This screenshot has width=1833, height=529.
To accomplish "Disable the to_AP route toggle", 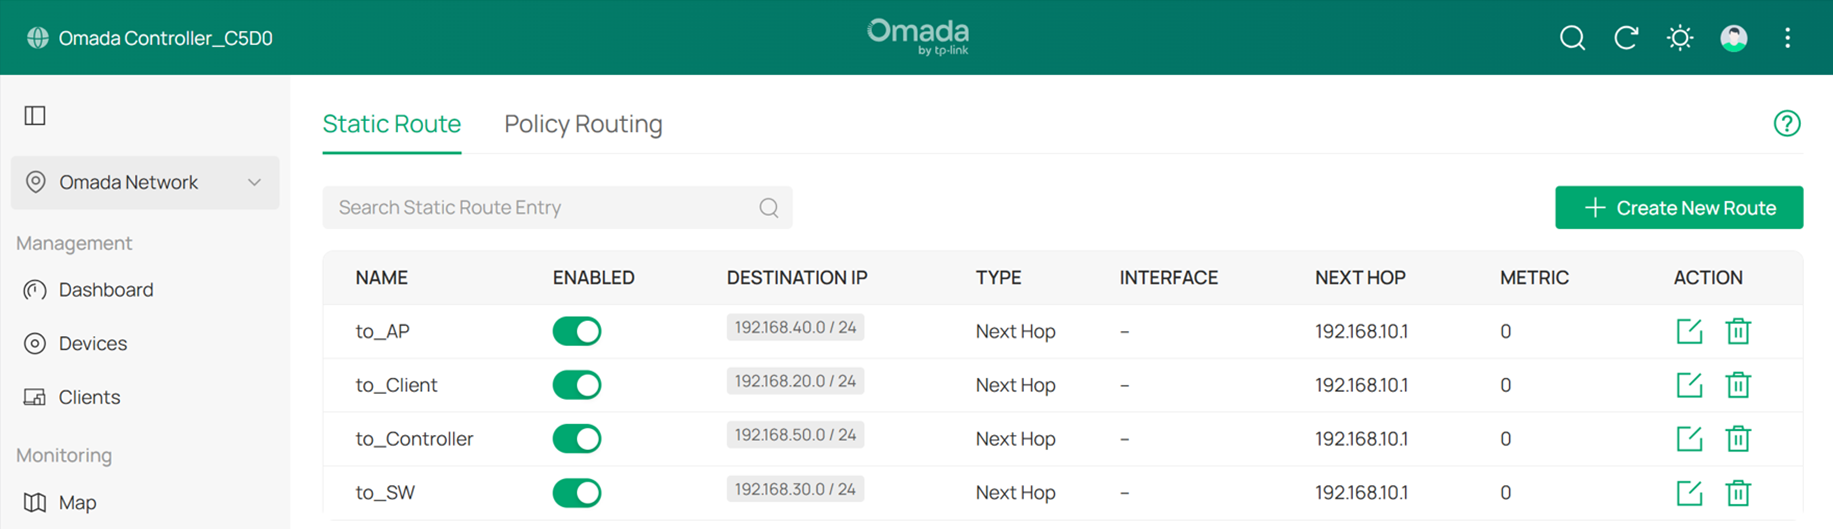I will tap(577, 331).
